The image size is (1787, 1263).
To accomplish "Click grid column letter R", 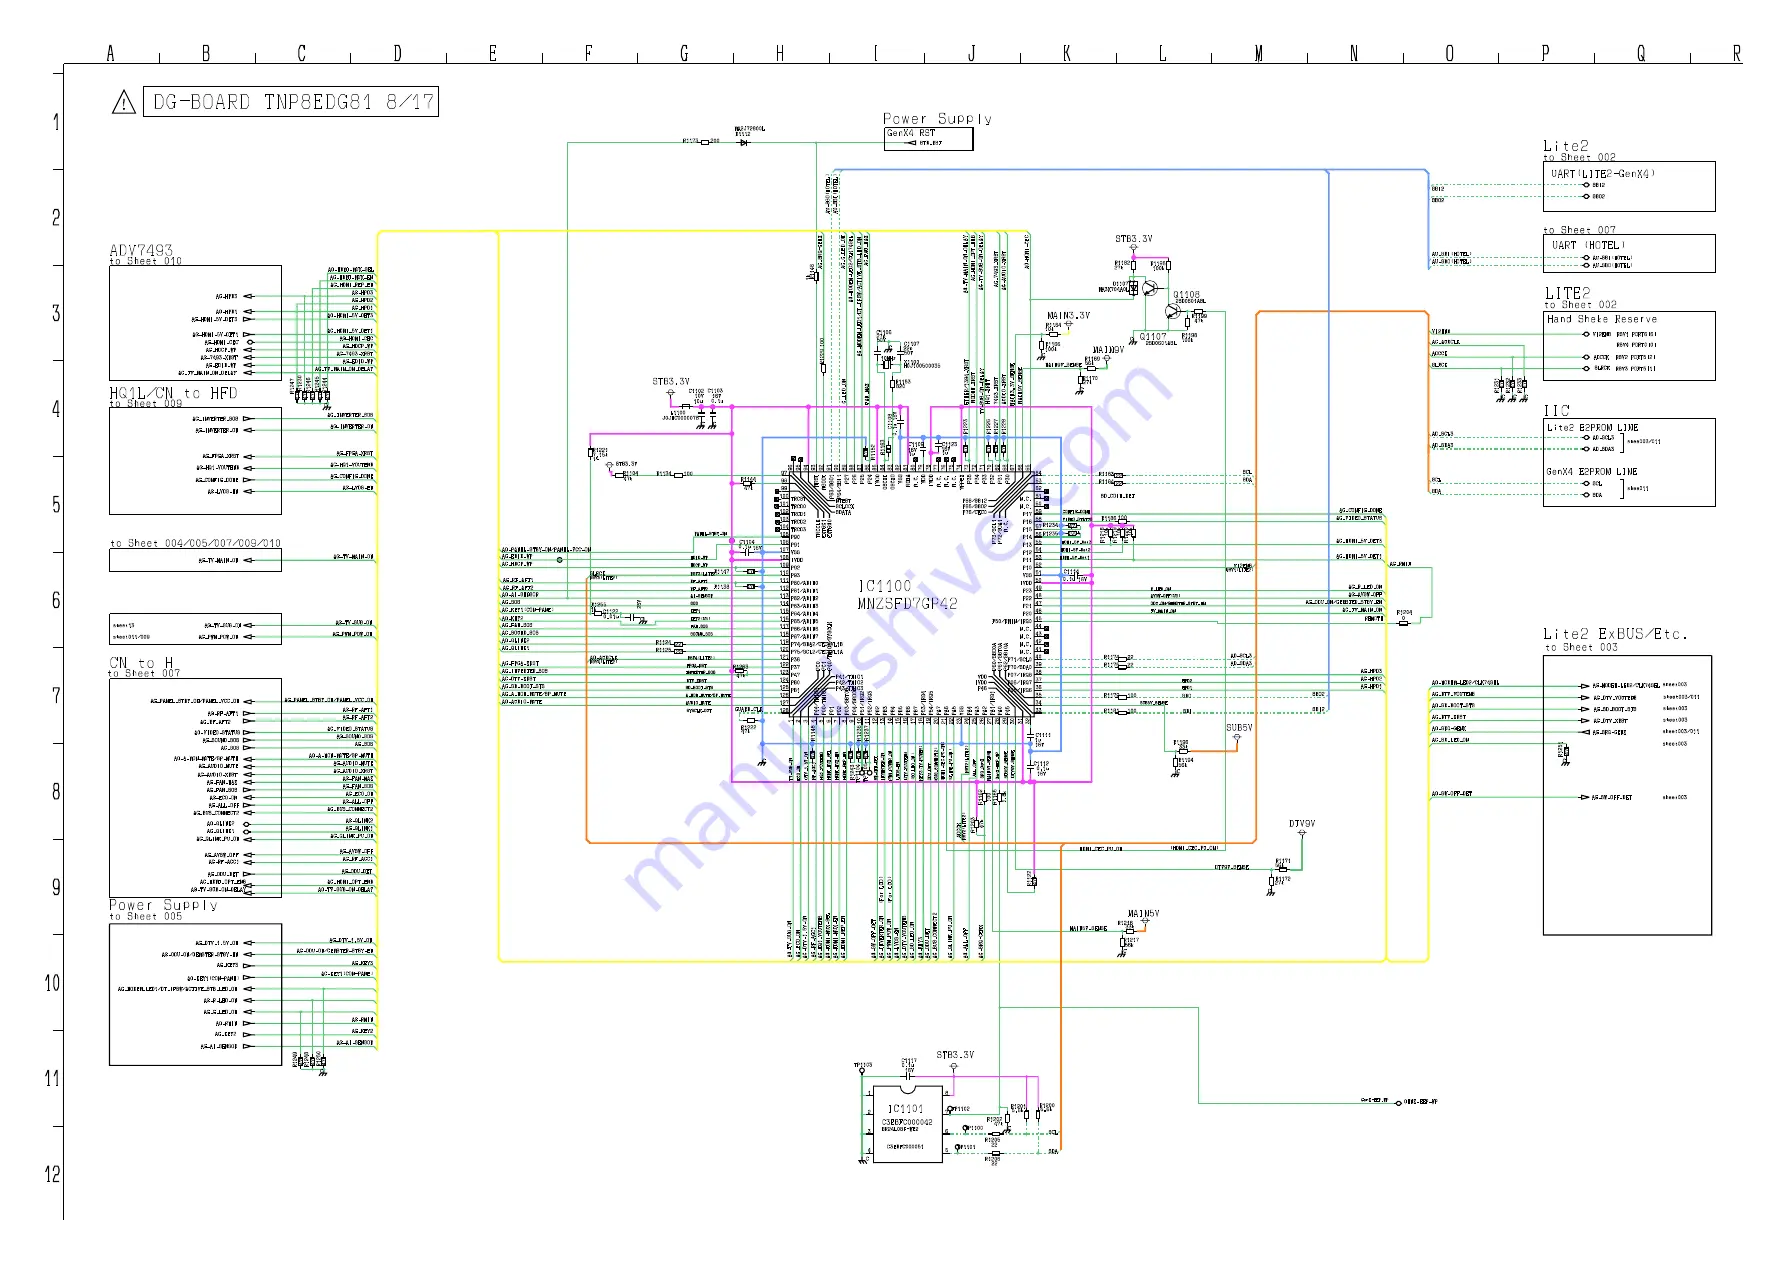I will point(1737,54).
